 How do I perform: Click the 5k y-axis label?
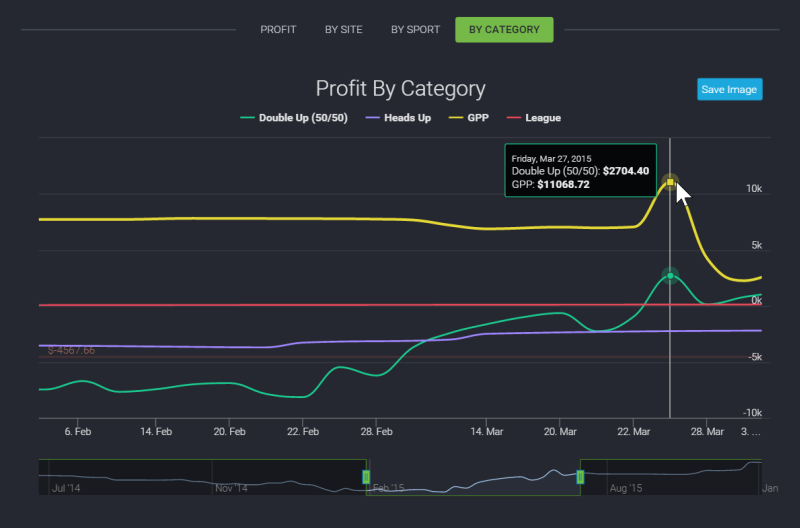click(757, 245)
